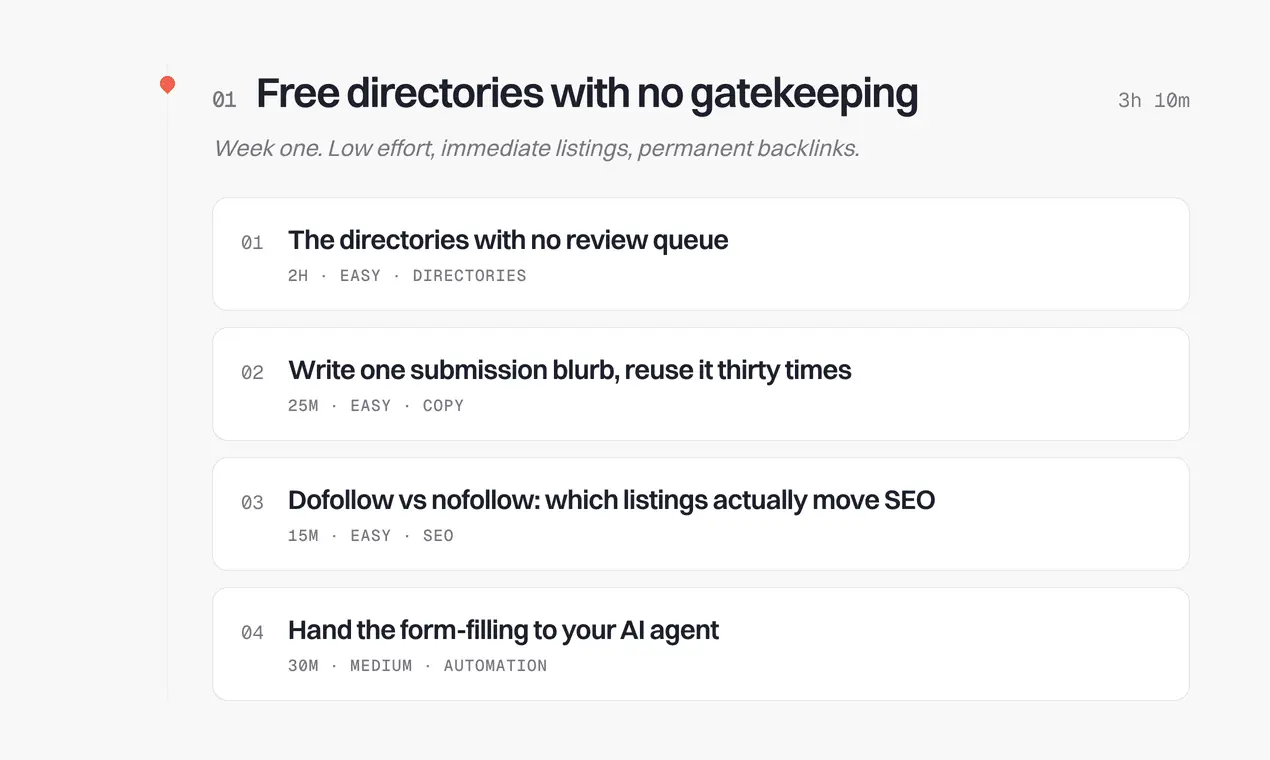
Task: Click the DIRECTORIES tag on first card
Action: (x=469, y=276)
